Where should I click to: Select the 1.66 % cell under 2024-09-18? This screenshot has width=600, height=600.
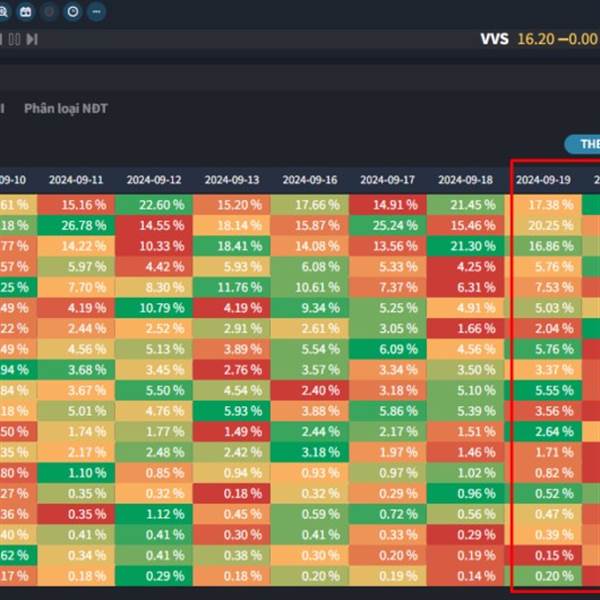pos(465,329)
